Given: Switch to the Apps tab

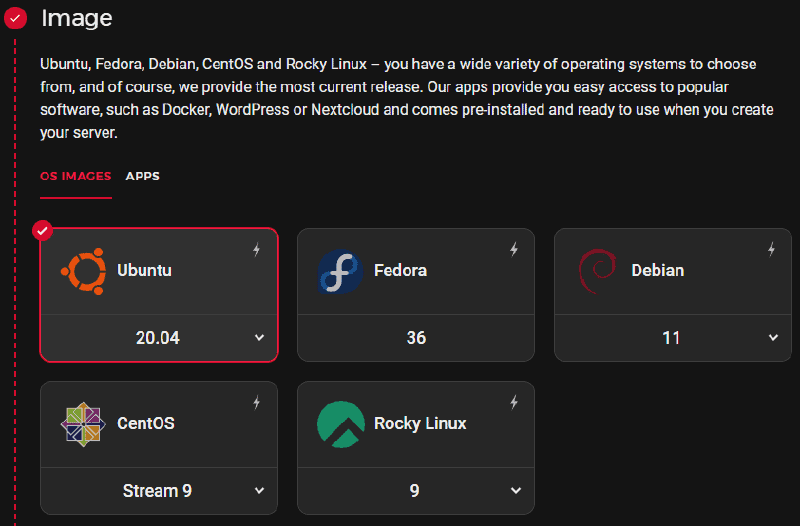Looking at the screenshot, I should tap(142, 177).
